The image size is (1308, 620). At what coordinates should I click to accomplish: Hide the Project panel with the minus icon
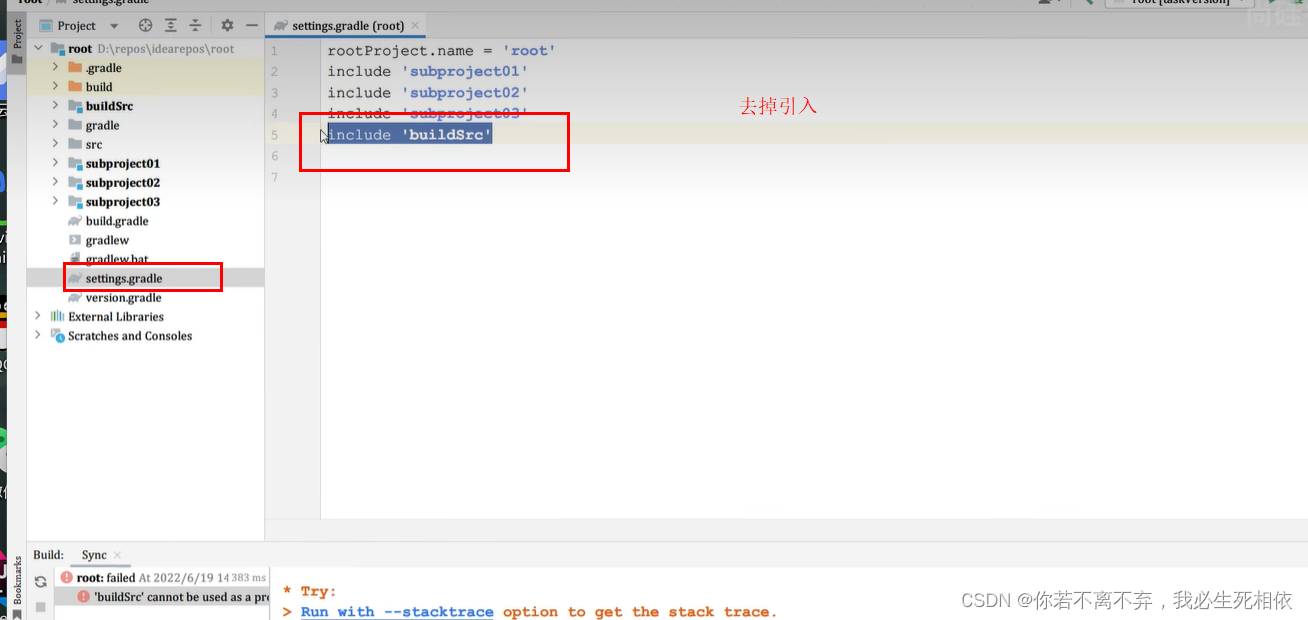pyautogui.click(x=251, y=25)
